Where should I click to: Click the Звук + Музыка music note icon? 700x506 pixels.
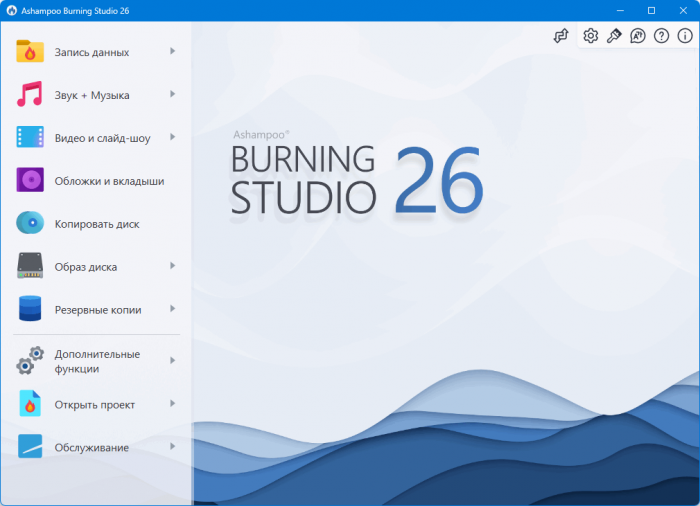30,95
